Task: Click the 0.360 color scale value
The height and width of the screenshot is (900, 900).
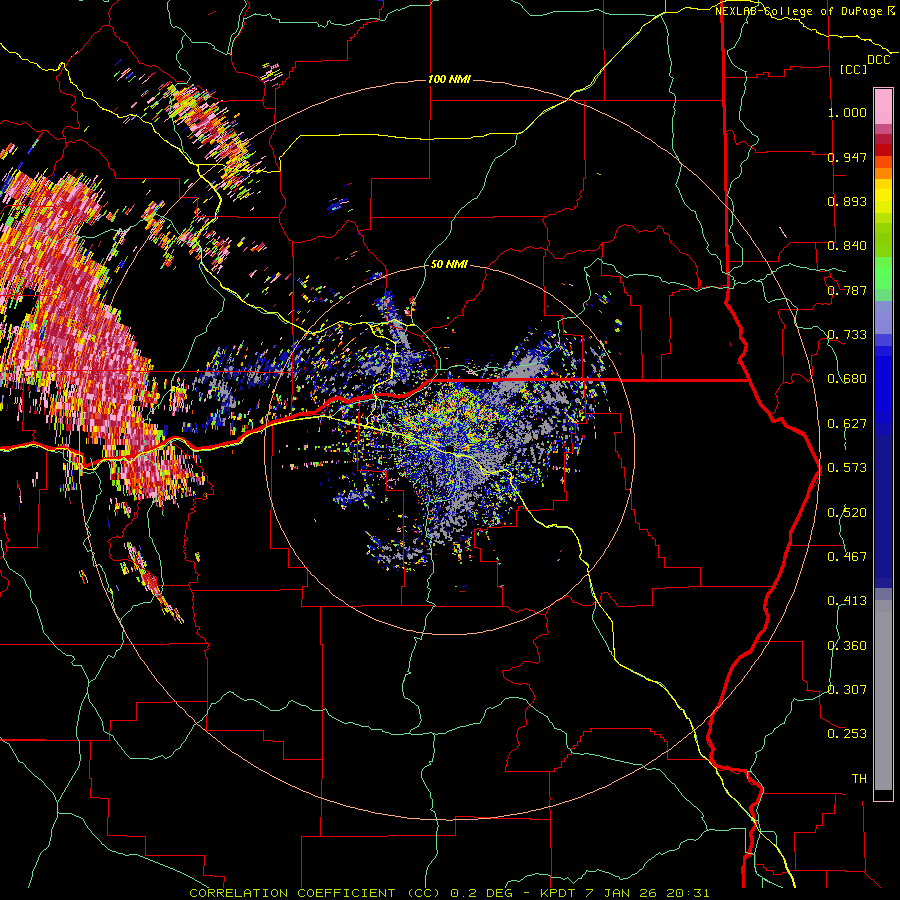Action: (847, 646)
